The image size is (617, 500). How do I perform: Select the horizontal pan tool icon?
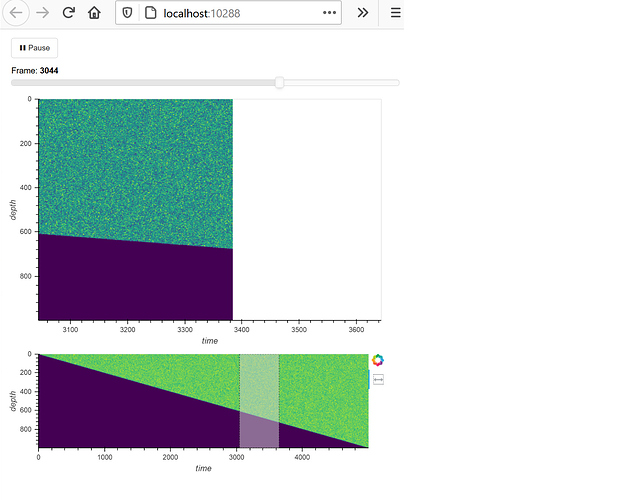(378, 380)
